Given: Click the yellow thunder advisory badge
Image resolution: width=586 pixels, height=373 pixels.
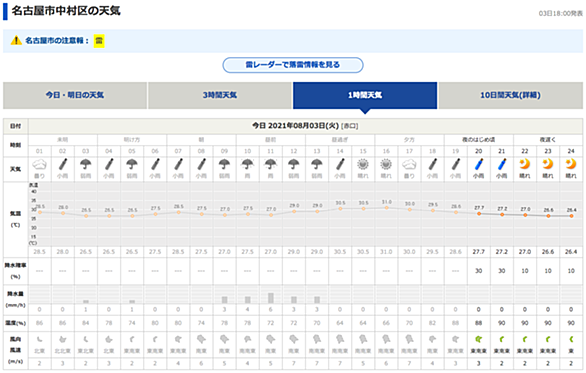Looking at the screenshot, I should (99, 40).
